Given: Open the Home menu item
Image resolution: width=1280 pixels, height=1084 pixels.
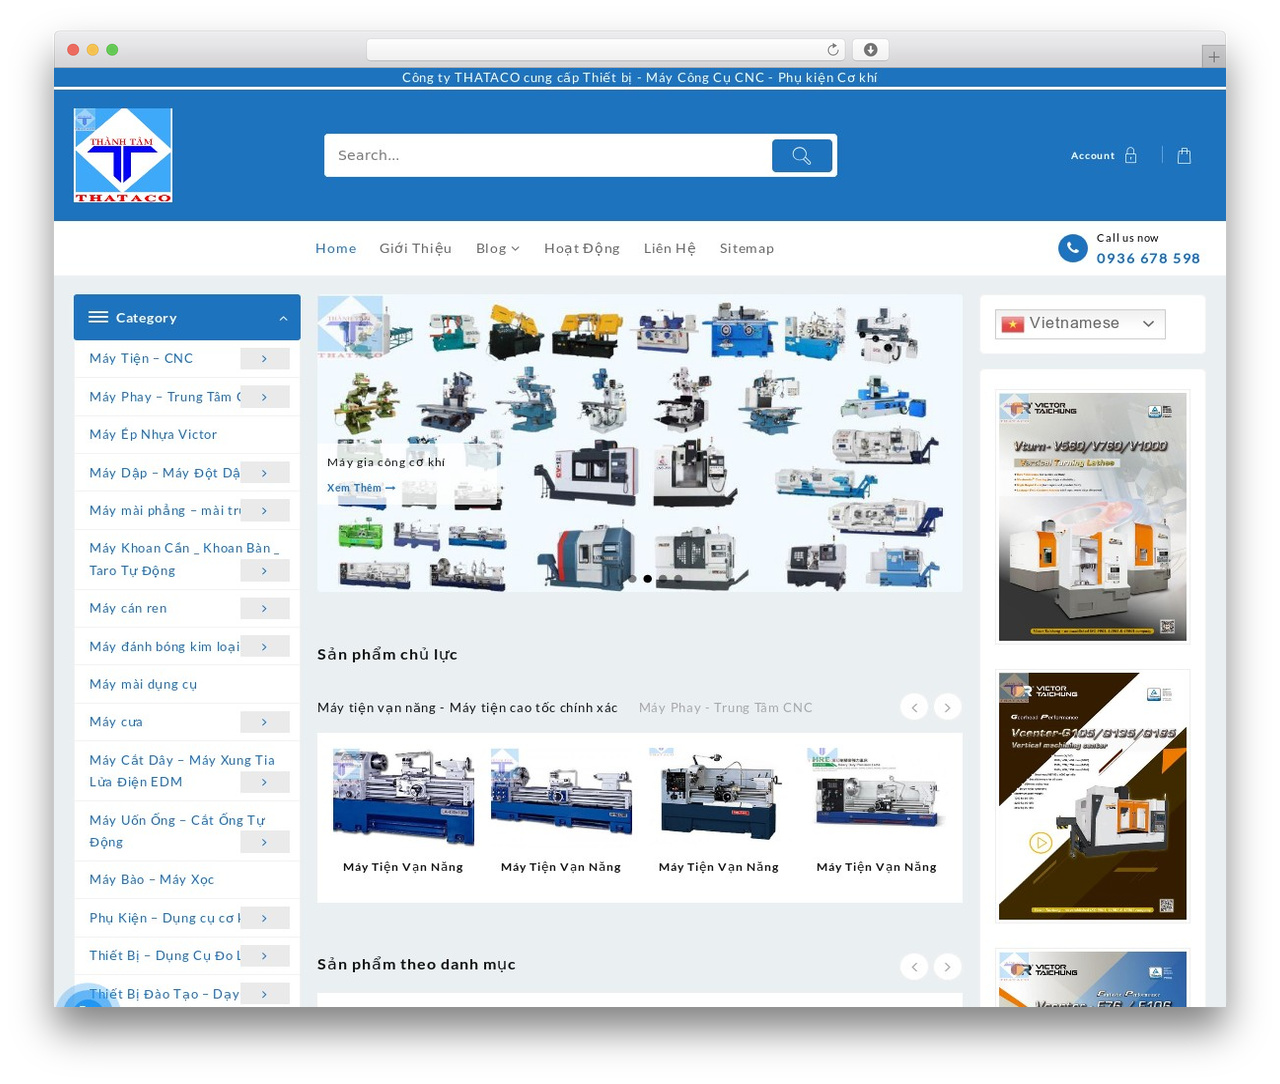Looking at the screenshot, I should pos(336,248).
